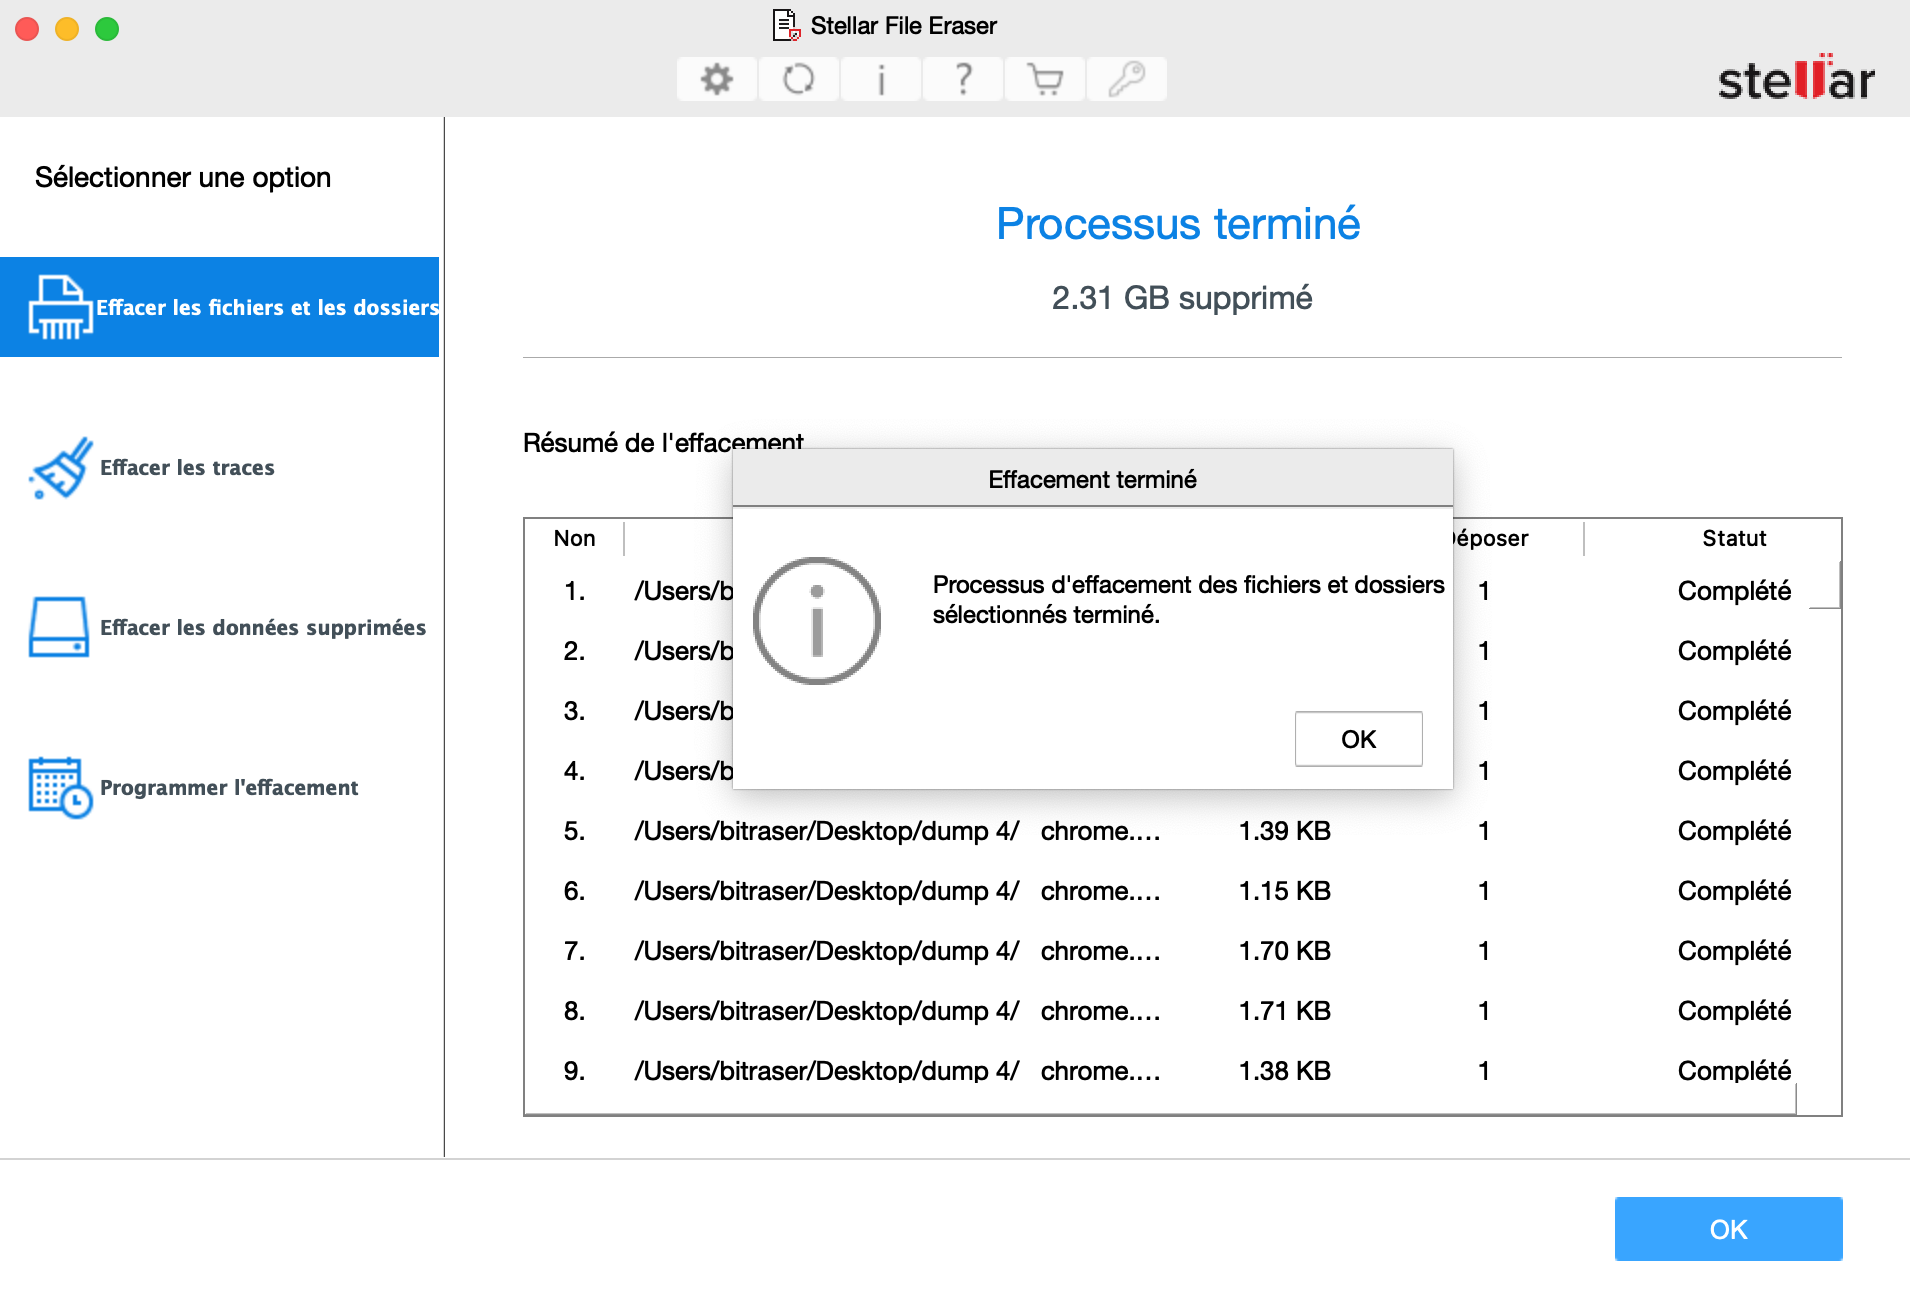Click the blue OK button at bottom

coord(1728,1229)
